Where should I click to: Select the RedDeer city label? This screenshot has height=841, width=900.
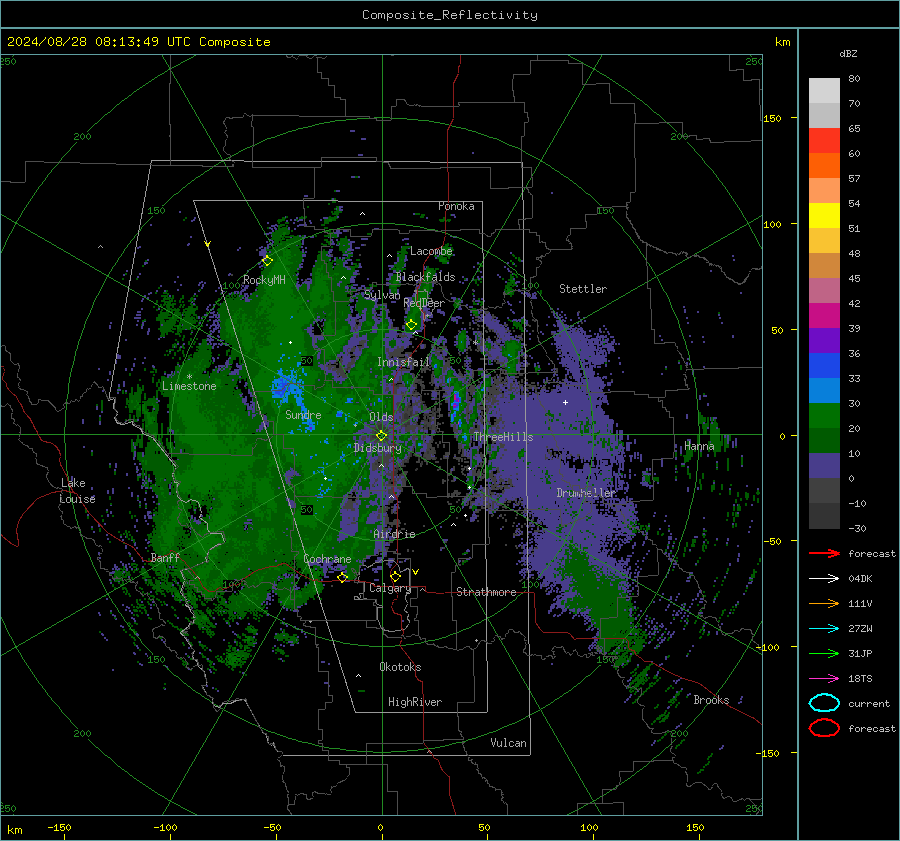click(424, 303)
